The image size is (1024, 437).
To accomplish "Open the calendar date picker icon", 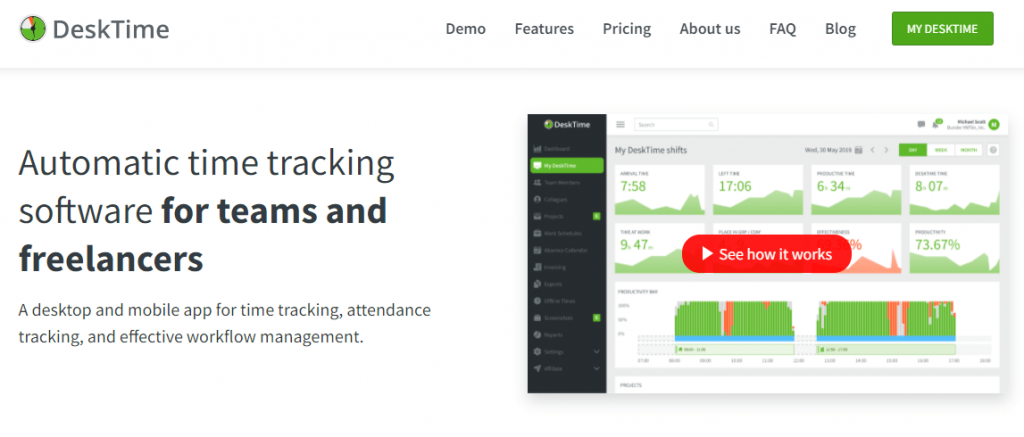I will point(858,150).
